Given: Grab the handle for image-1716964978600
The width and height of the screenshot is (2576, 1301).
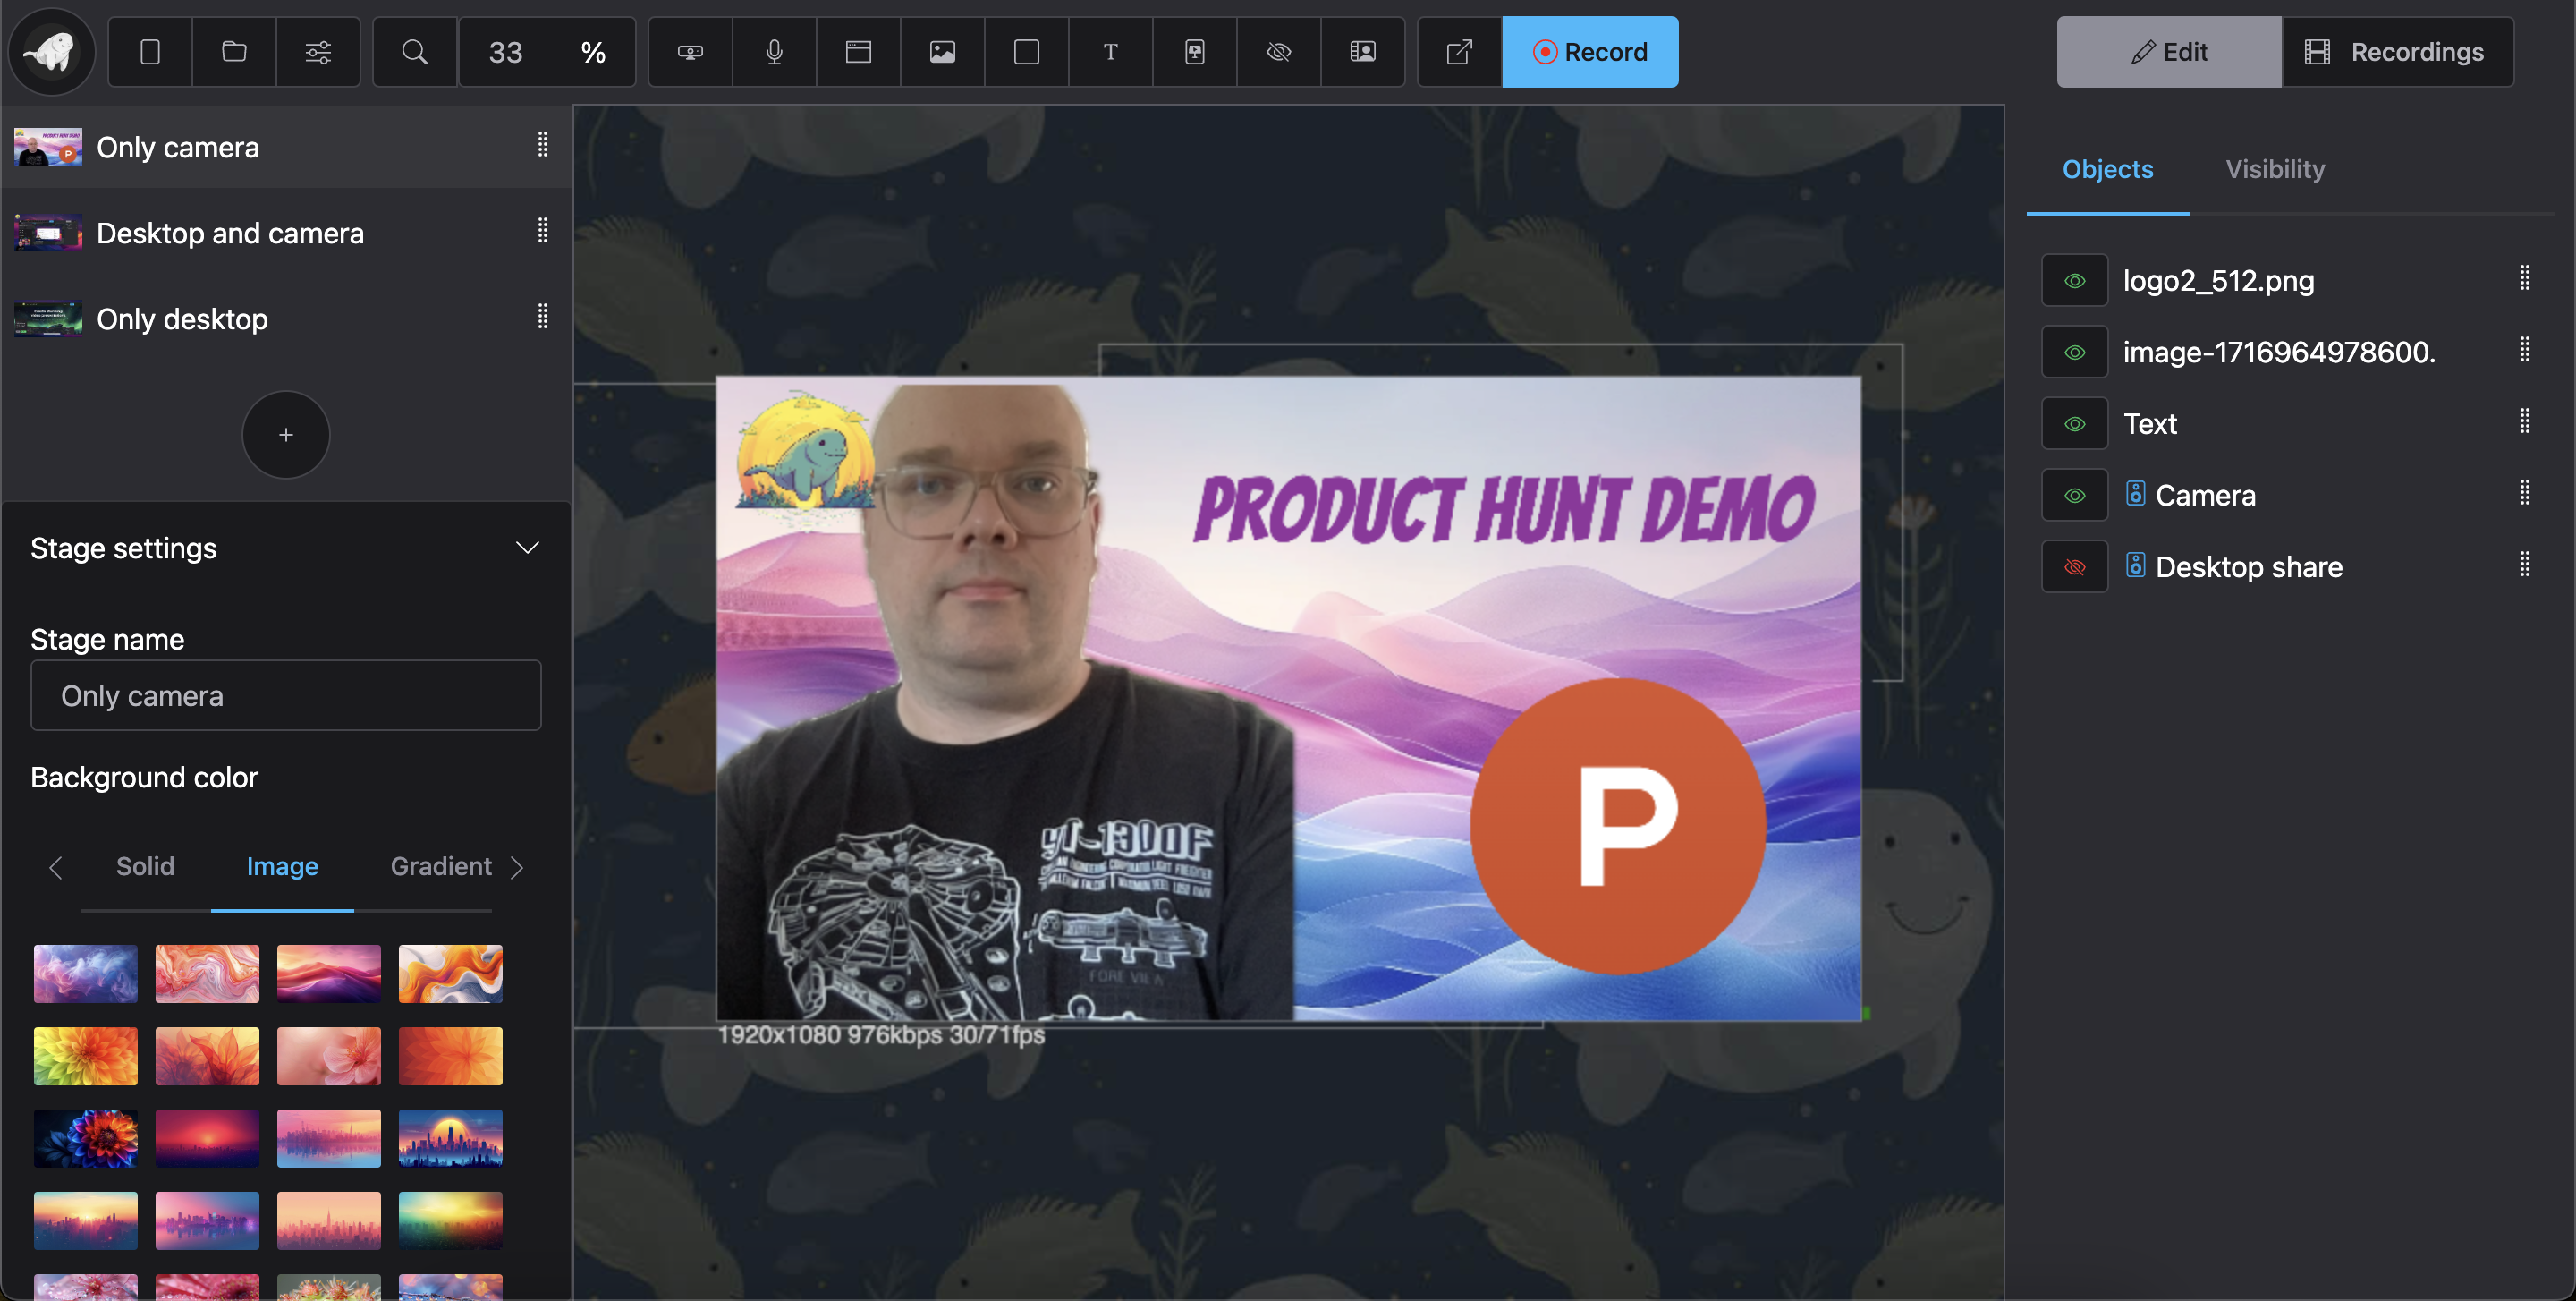Looking at the screenshot, I should [2524, 349].
